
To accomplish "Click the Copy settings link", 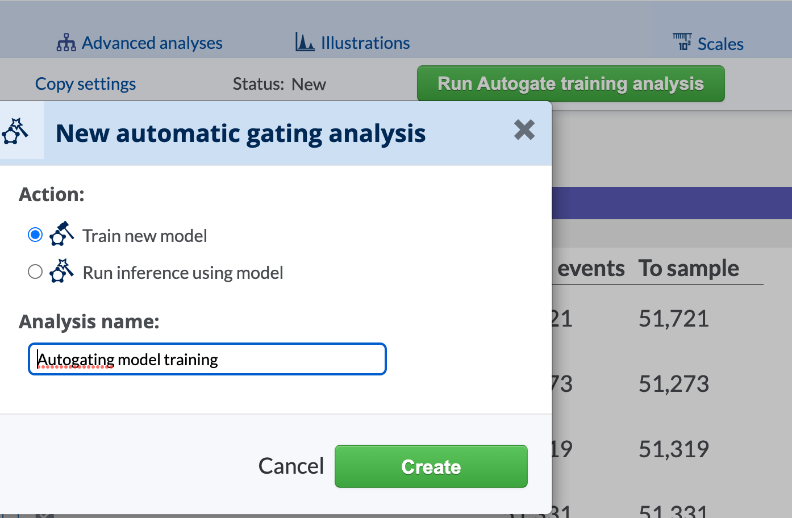I will click(x=85, y=84).
